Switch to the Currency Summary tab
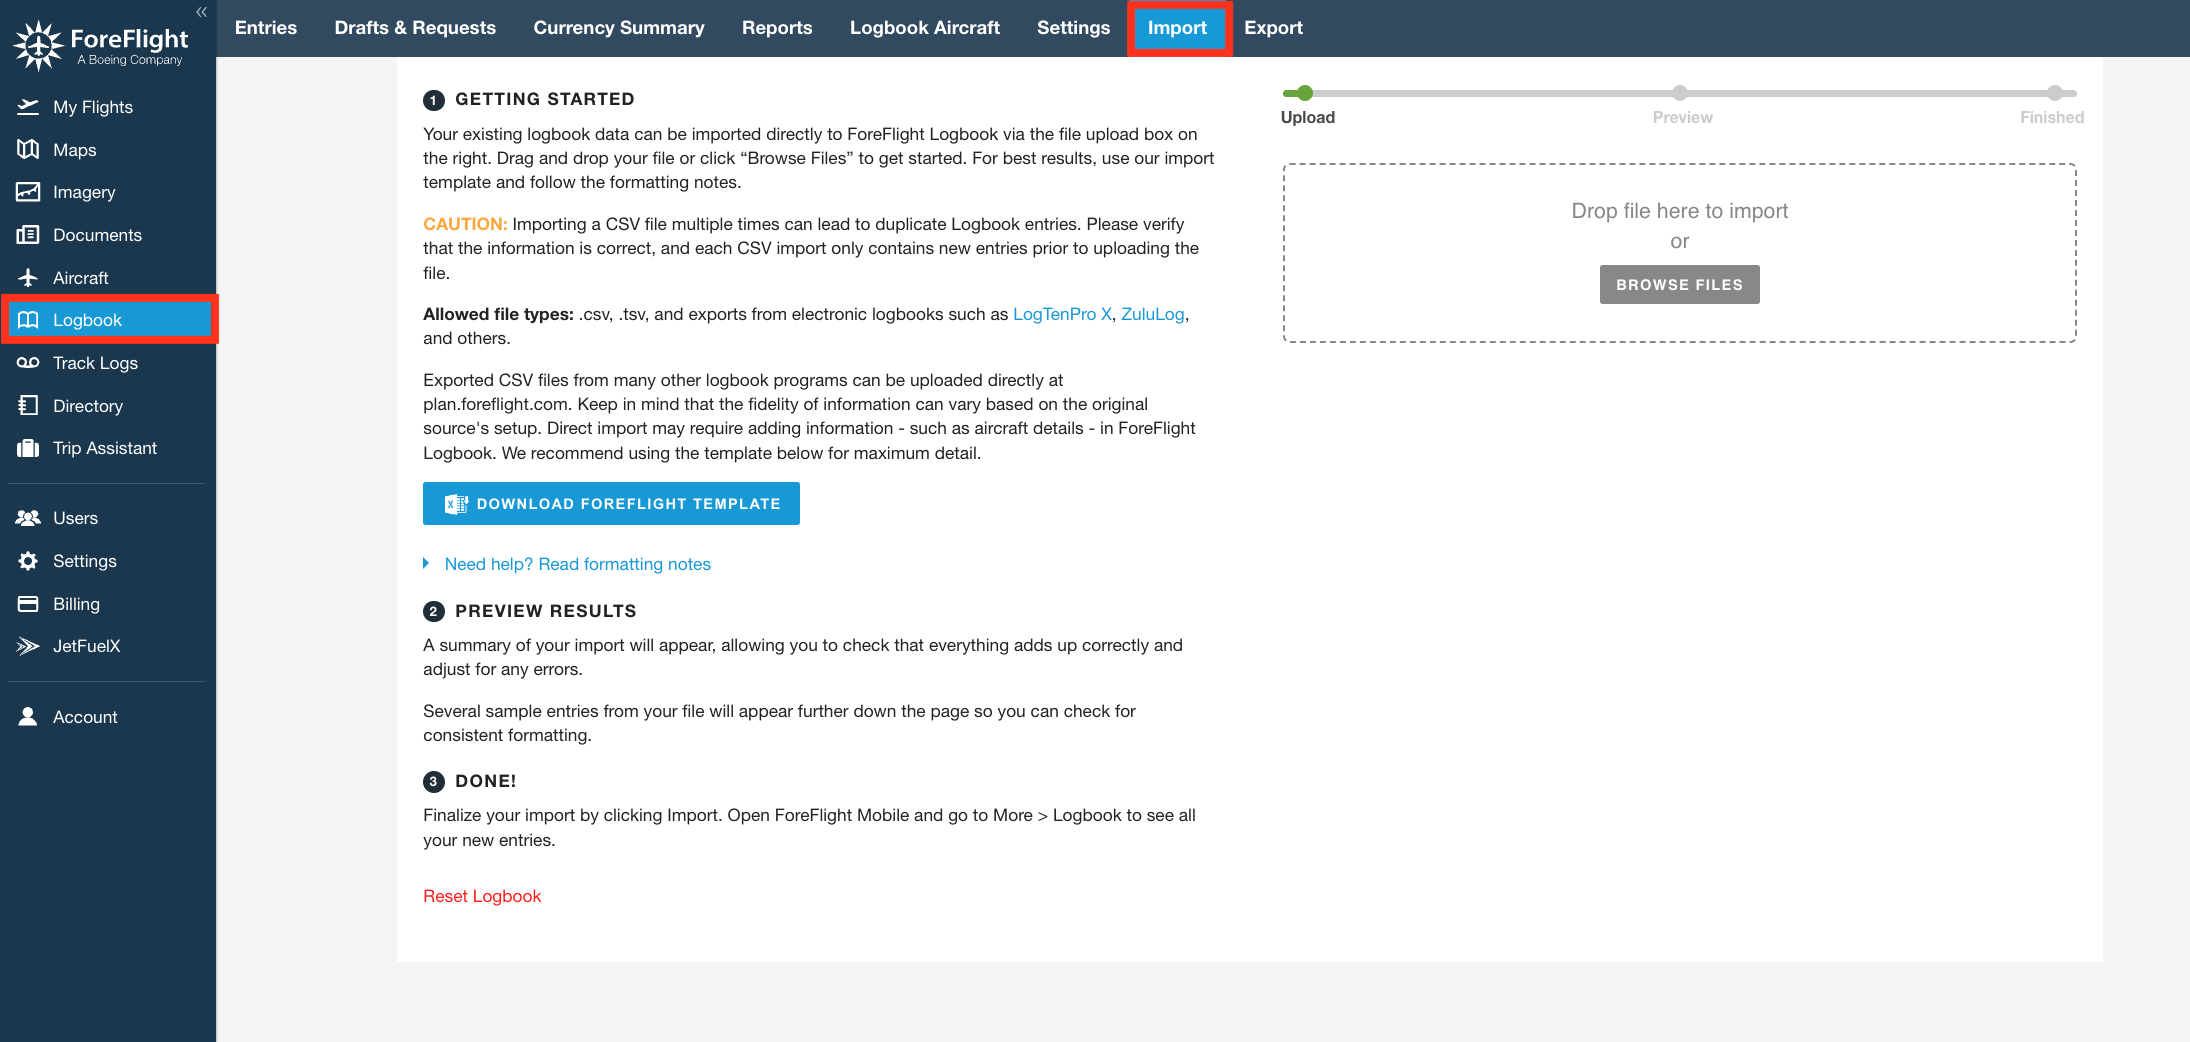This screenshot has height=1042, width=2190. [x=618, y=28]
